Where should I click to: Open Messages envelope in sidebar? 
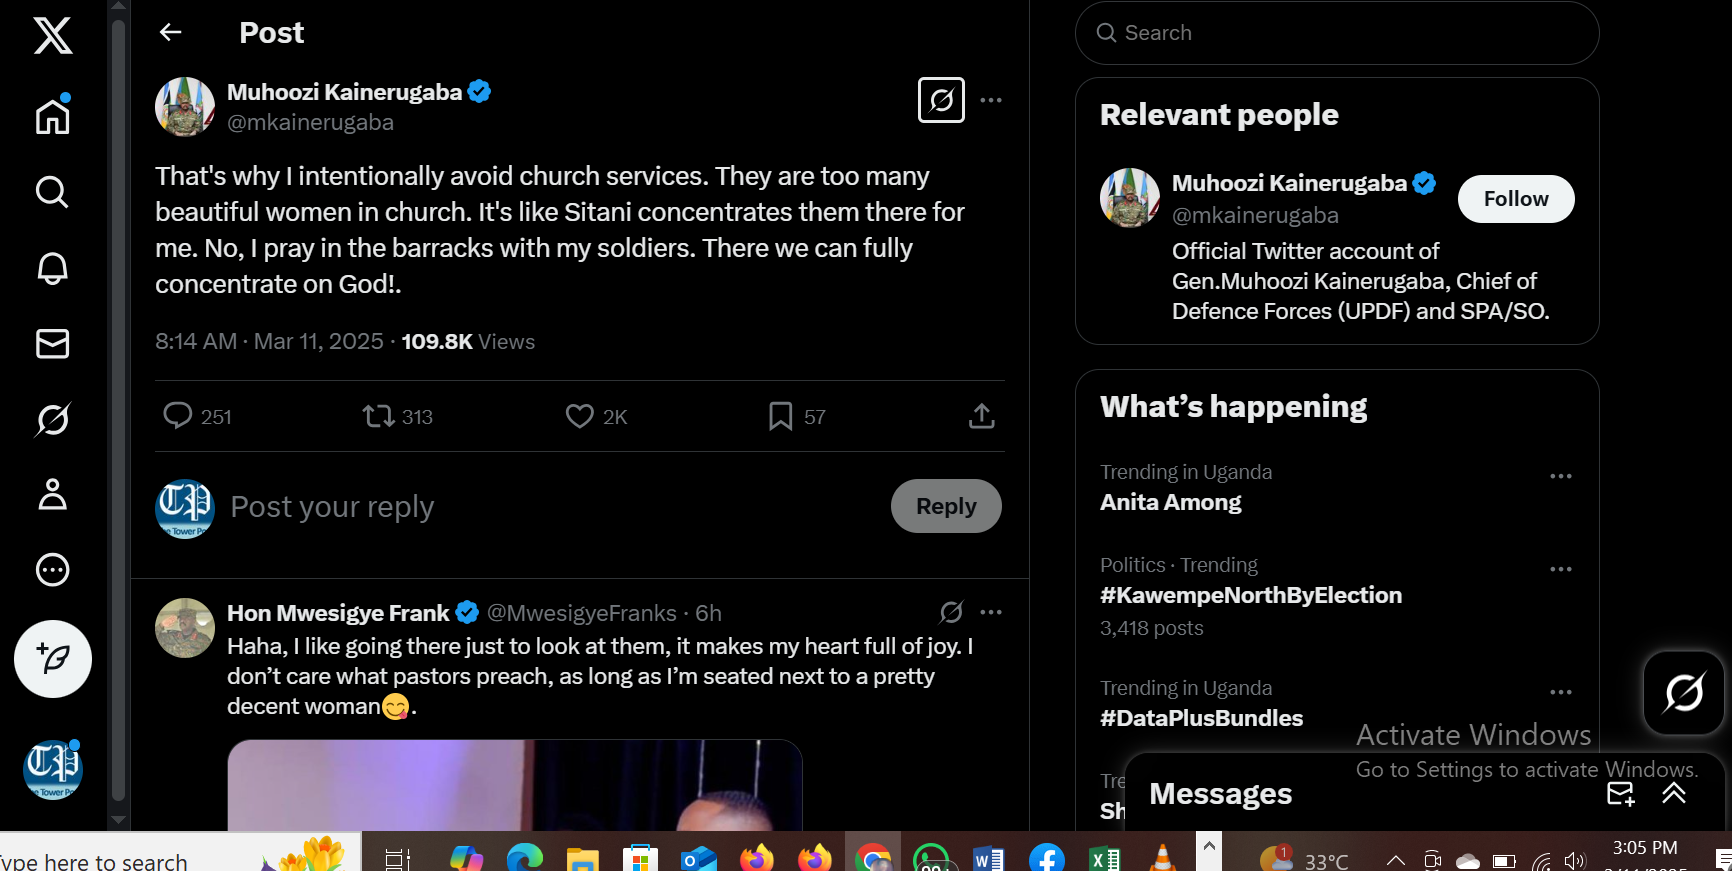pyautogui.click(x=53, y=344)
